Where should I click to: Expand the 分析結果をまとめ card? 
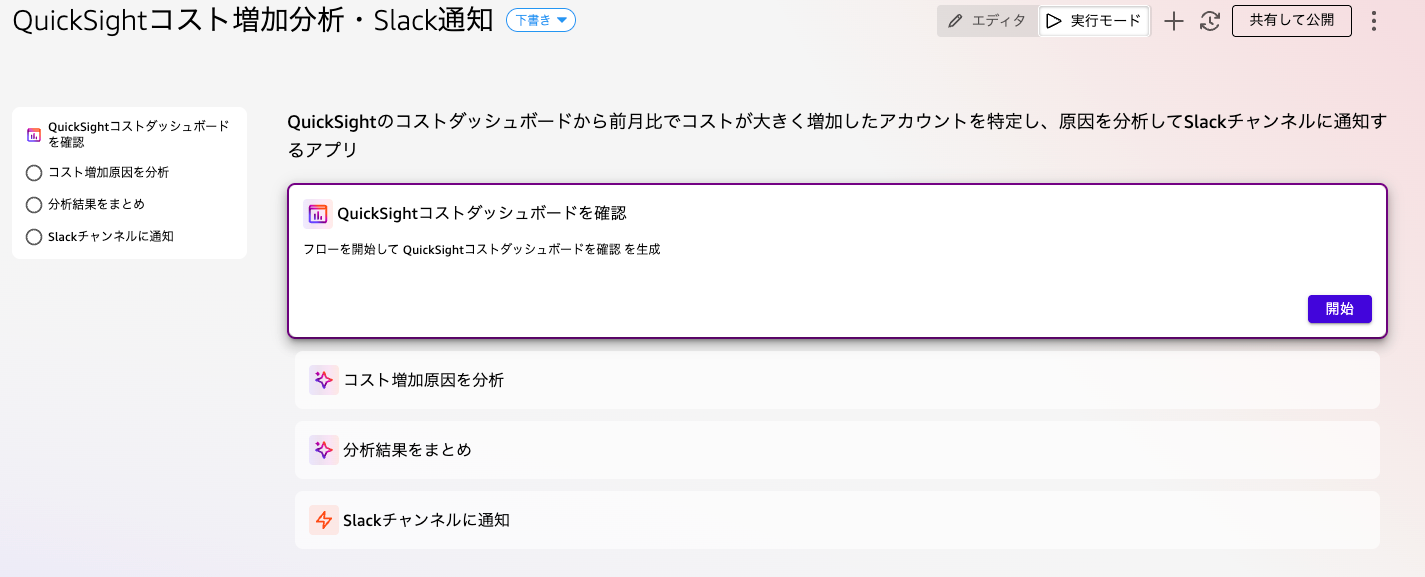(836, 450)
